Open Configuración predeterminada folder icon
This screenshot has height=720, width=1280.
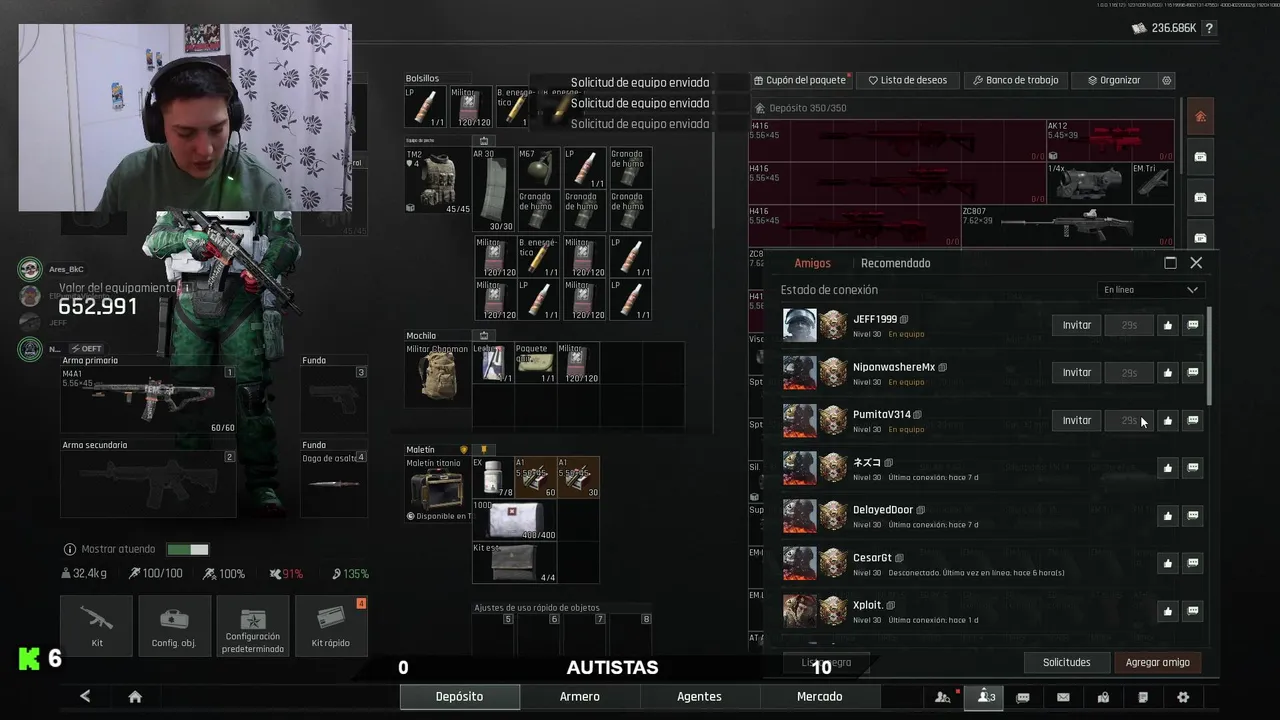[x=253, y=626]
